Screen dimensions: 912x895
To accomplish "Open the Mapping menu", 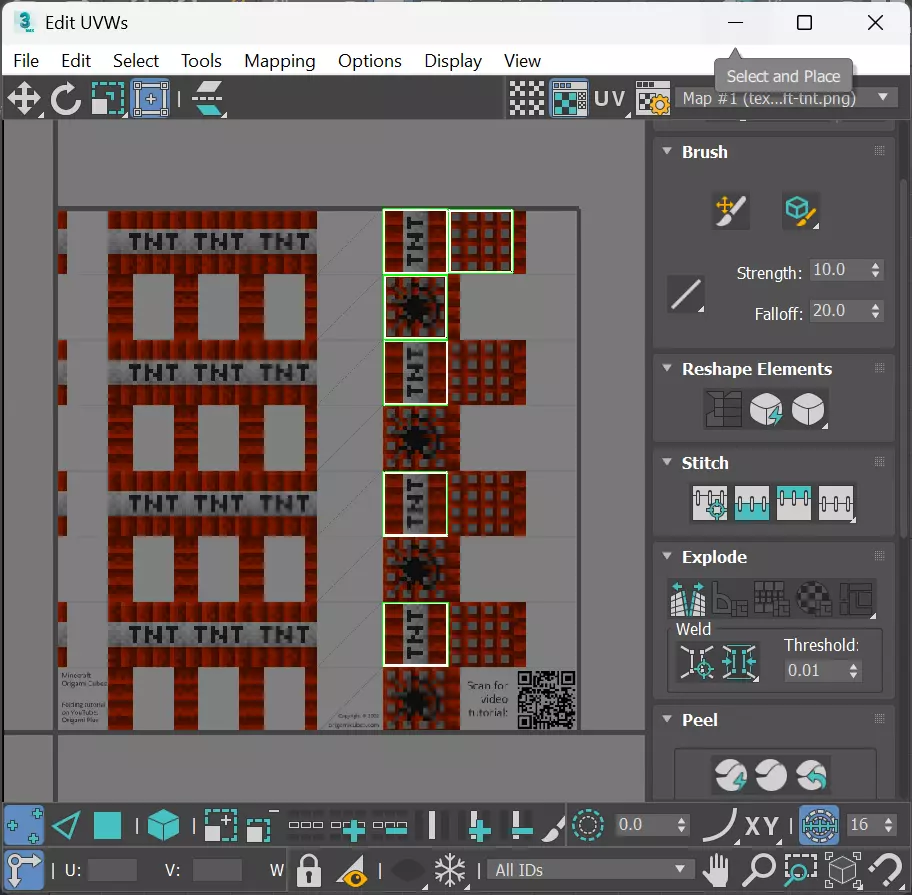I will (x=280, y=60).
